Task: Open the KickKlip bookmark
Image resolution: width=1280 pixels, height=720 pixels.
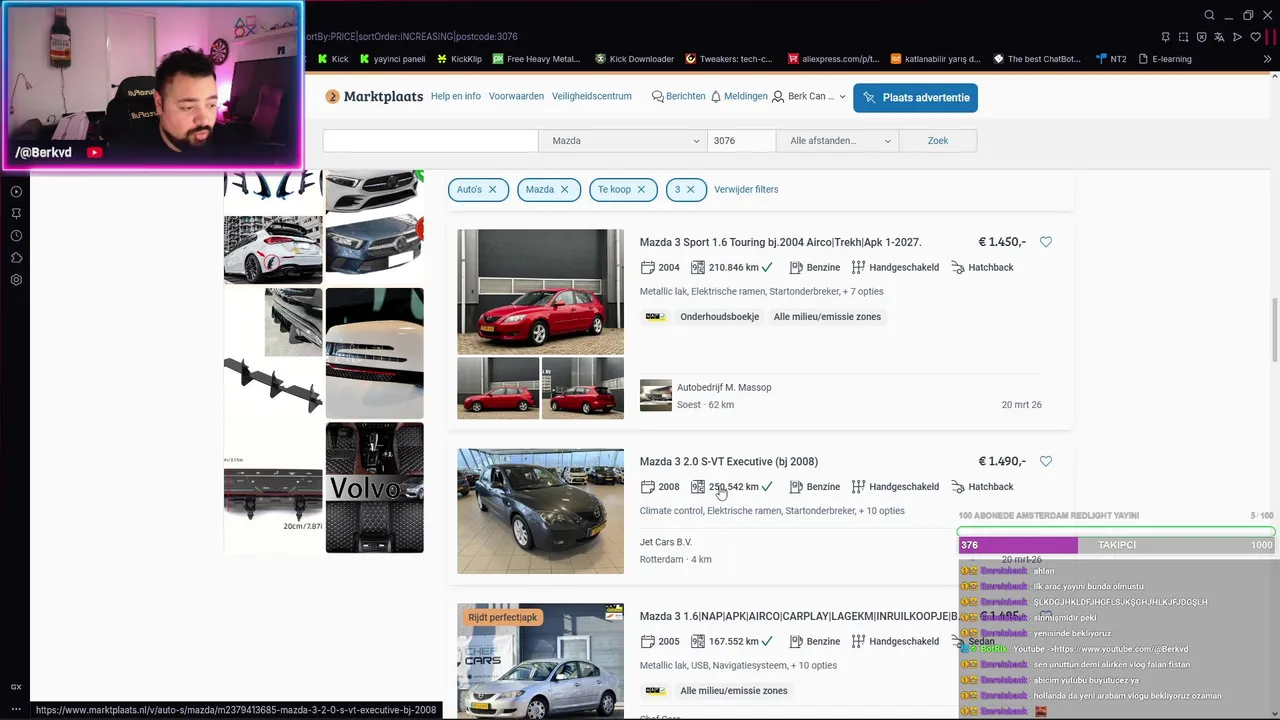Action: coord(459,59)
